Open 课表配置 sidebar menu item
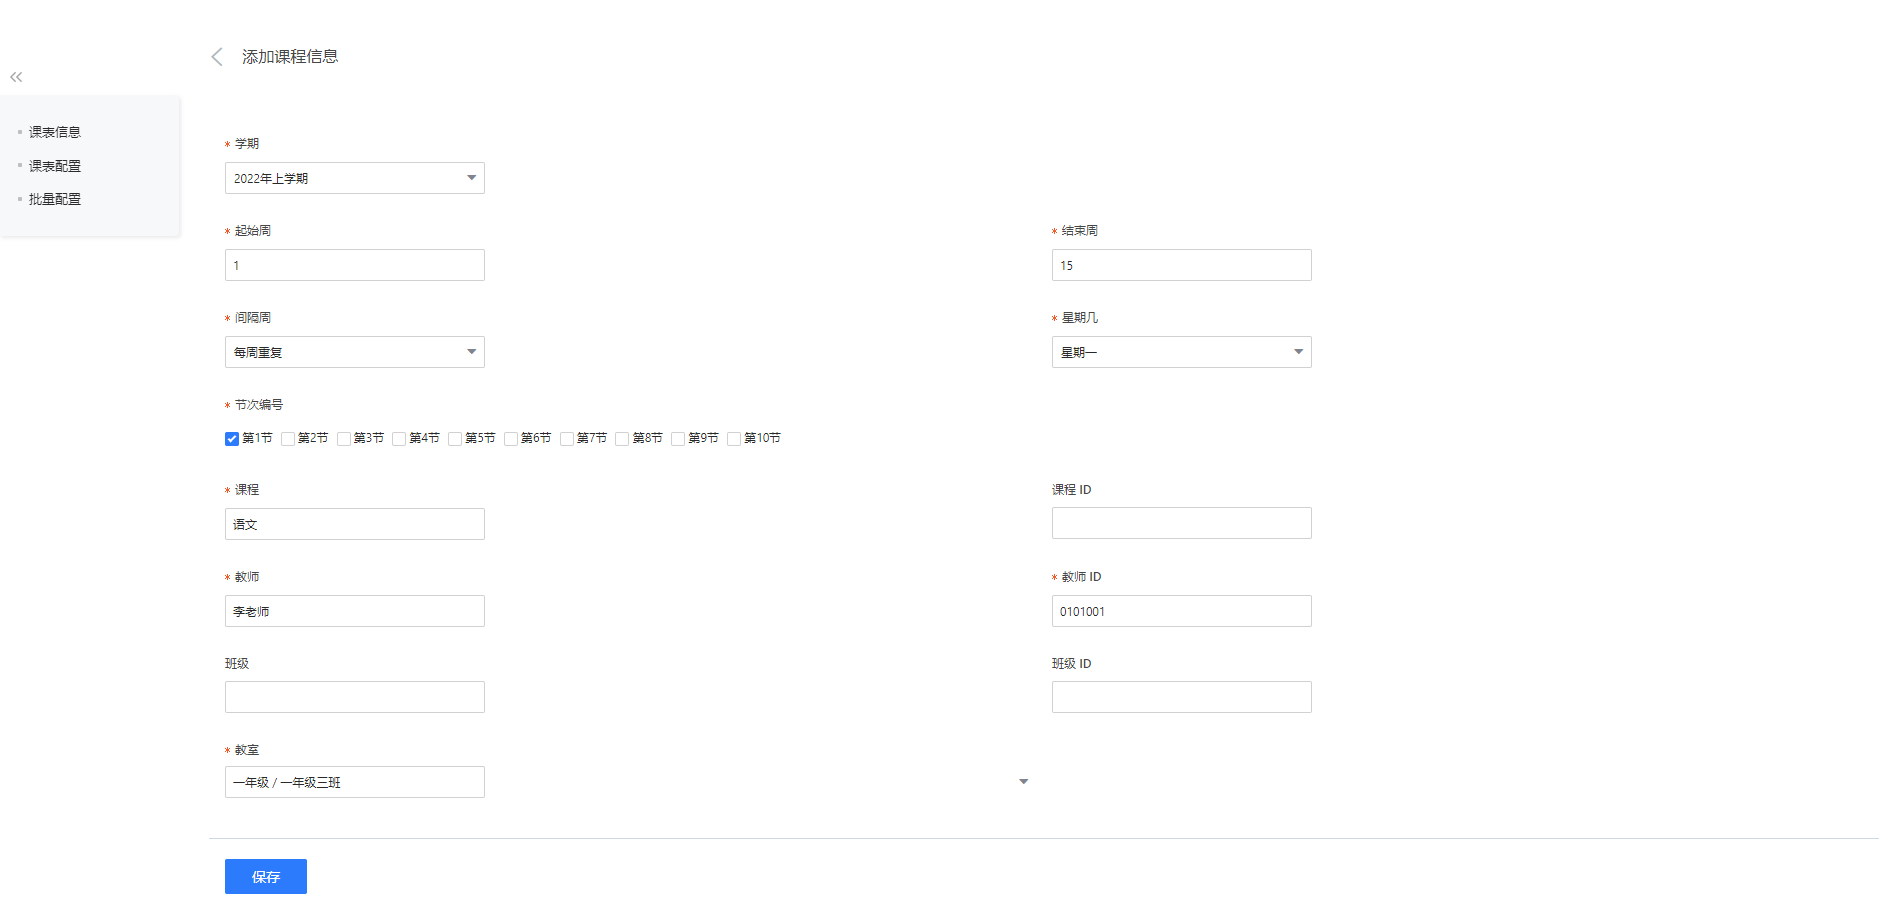 [55, 166]
